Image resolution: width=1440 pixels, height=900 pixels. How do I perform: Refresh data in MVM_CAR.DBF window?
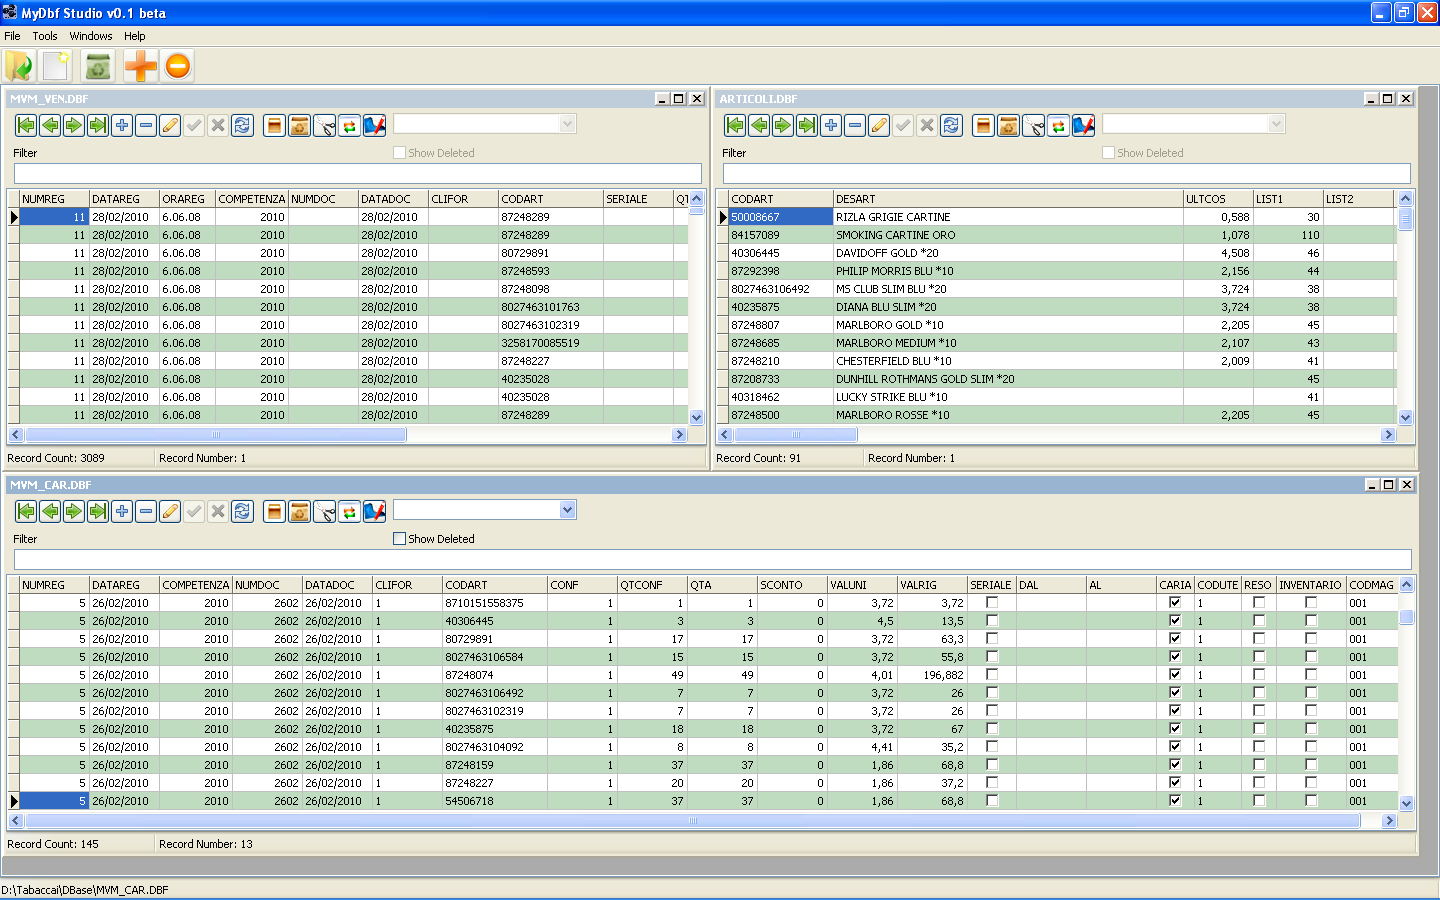pyautogui.click(x=242, y=511)
